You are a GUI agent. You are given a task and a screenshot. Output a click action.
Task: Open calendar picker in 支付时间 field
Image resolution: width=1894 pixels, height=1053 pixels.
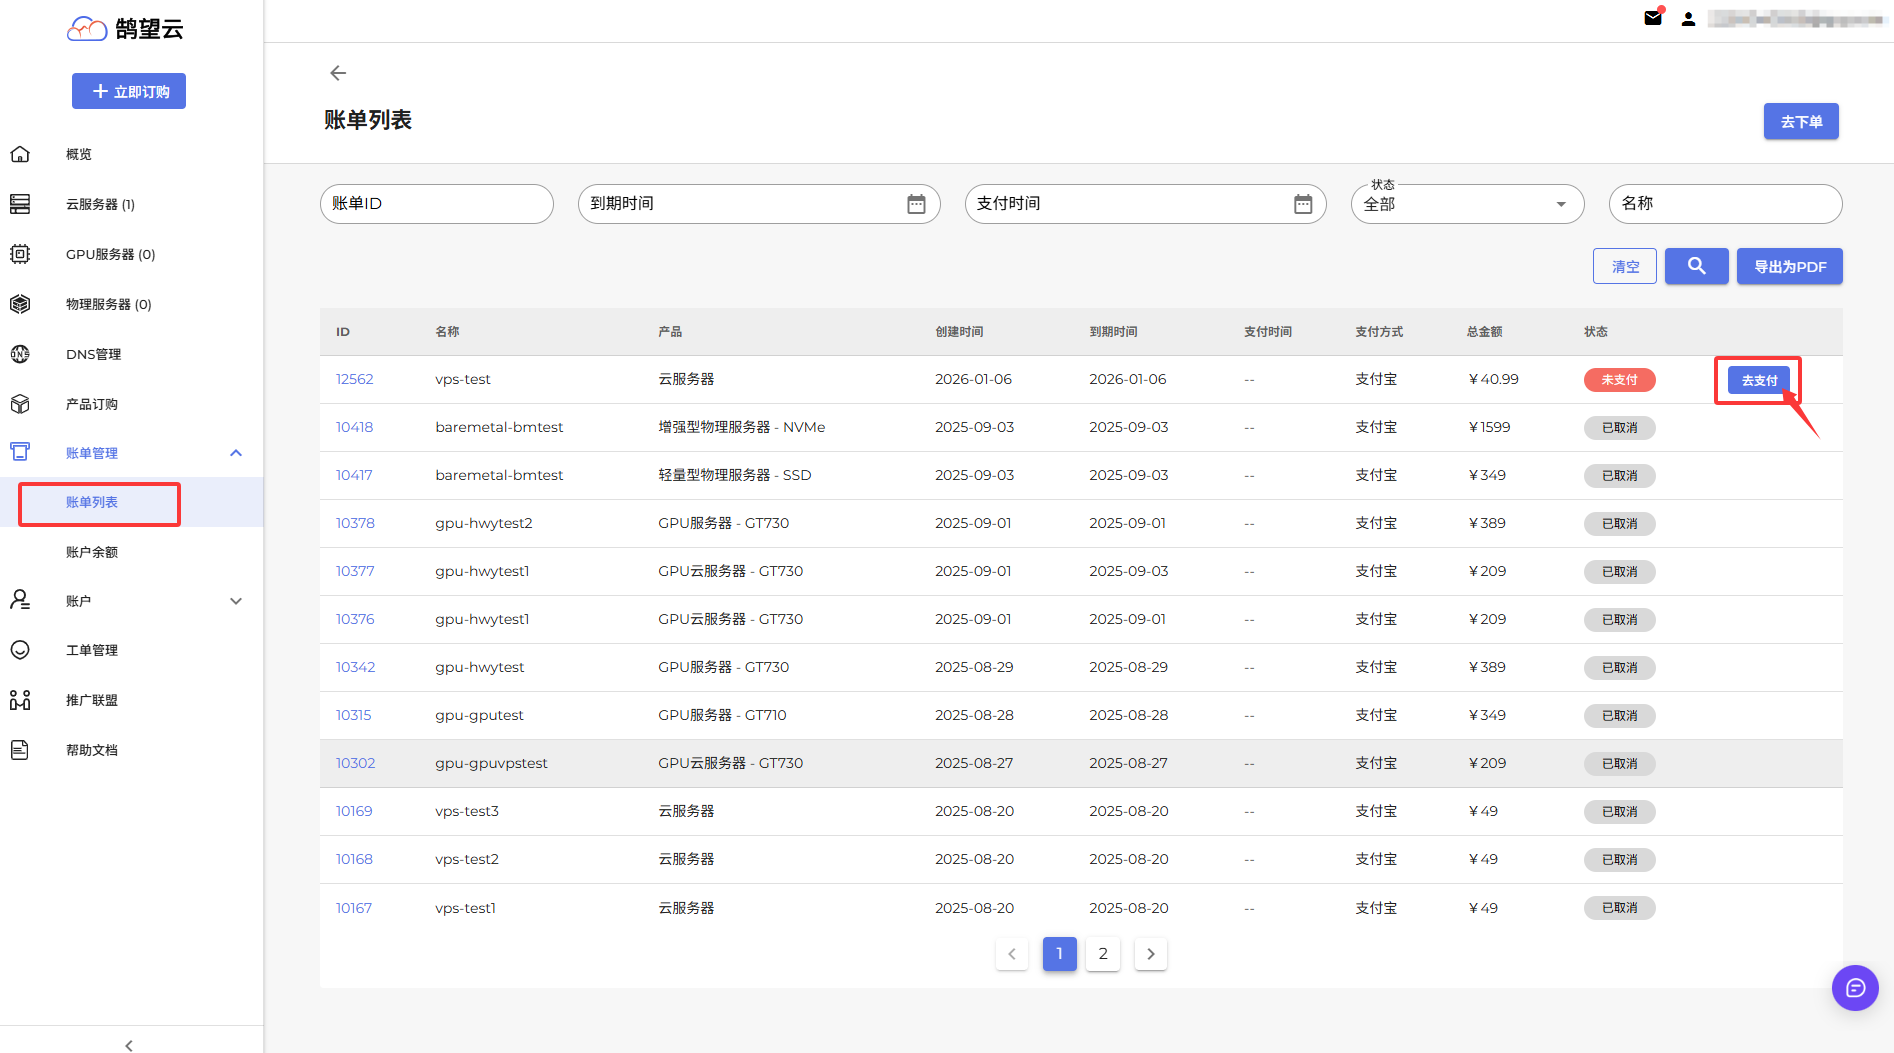pos(1302,204)
